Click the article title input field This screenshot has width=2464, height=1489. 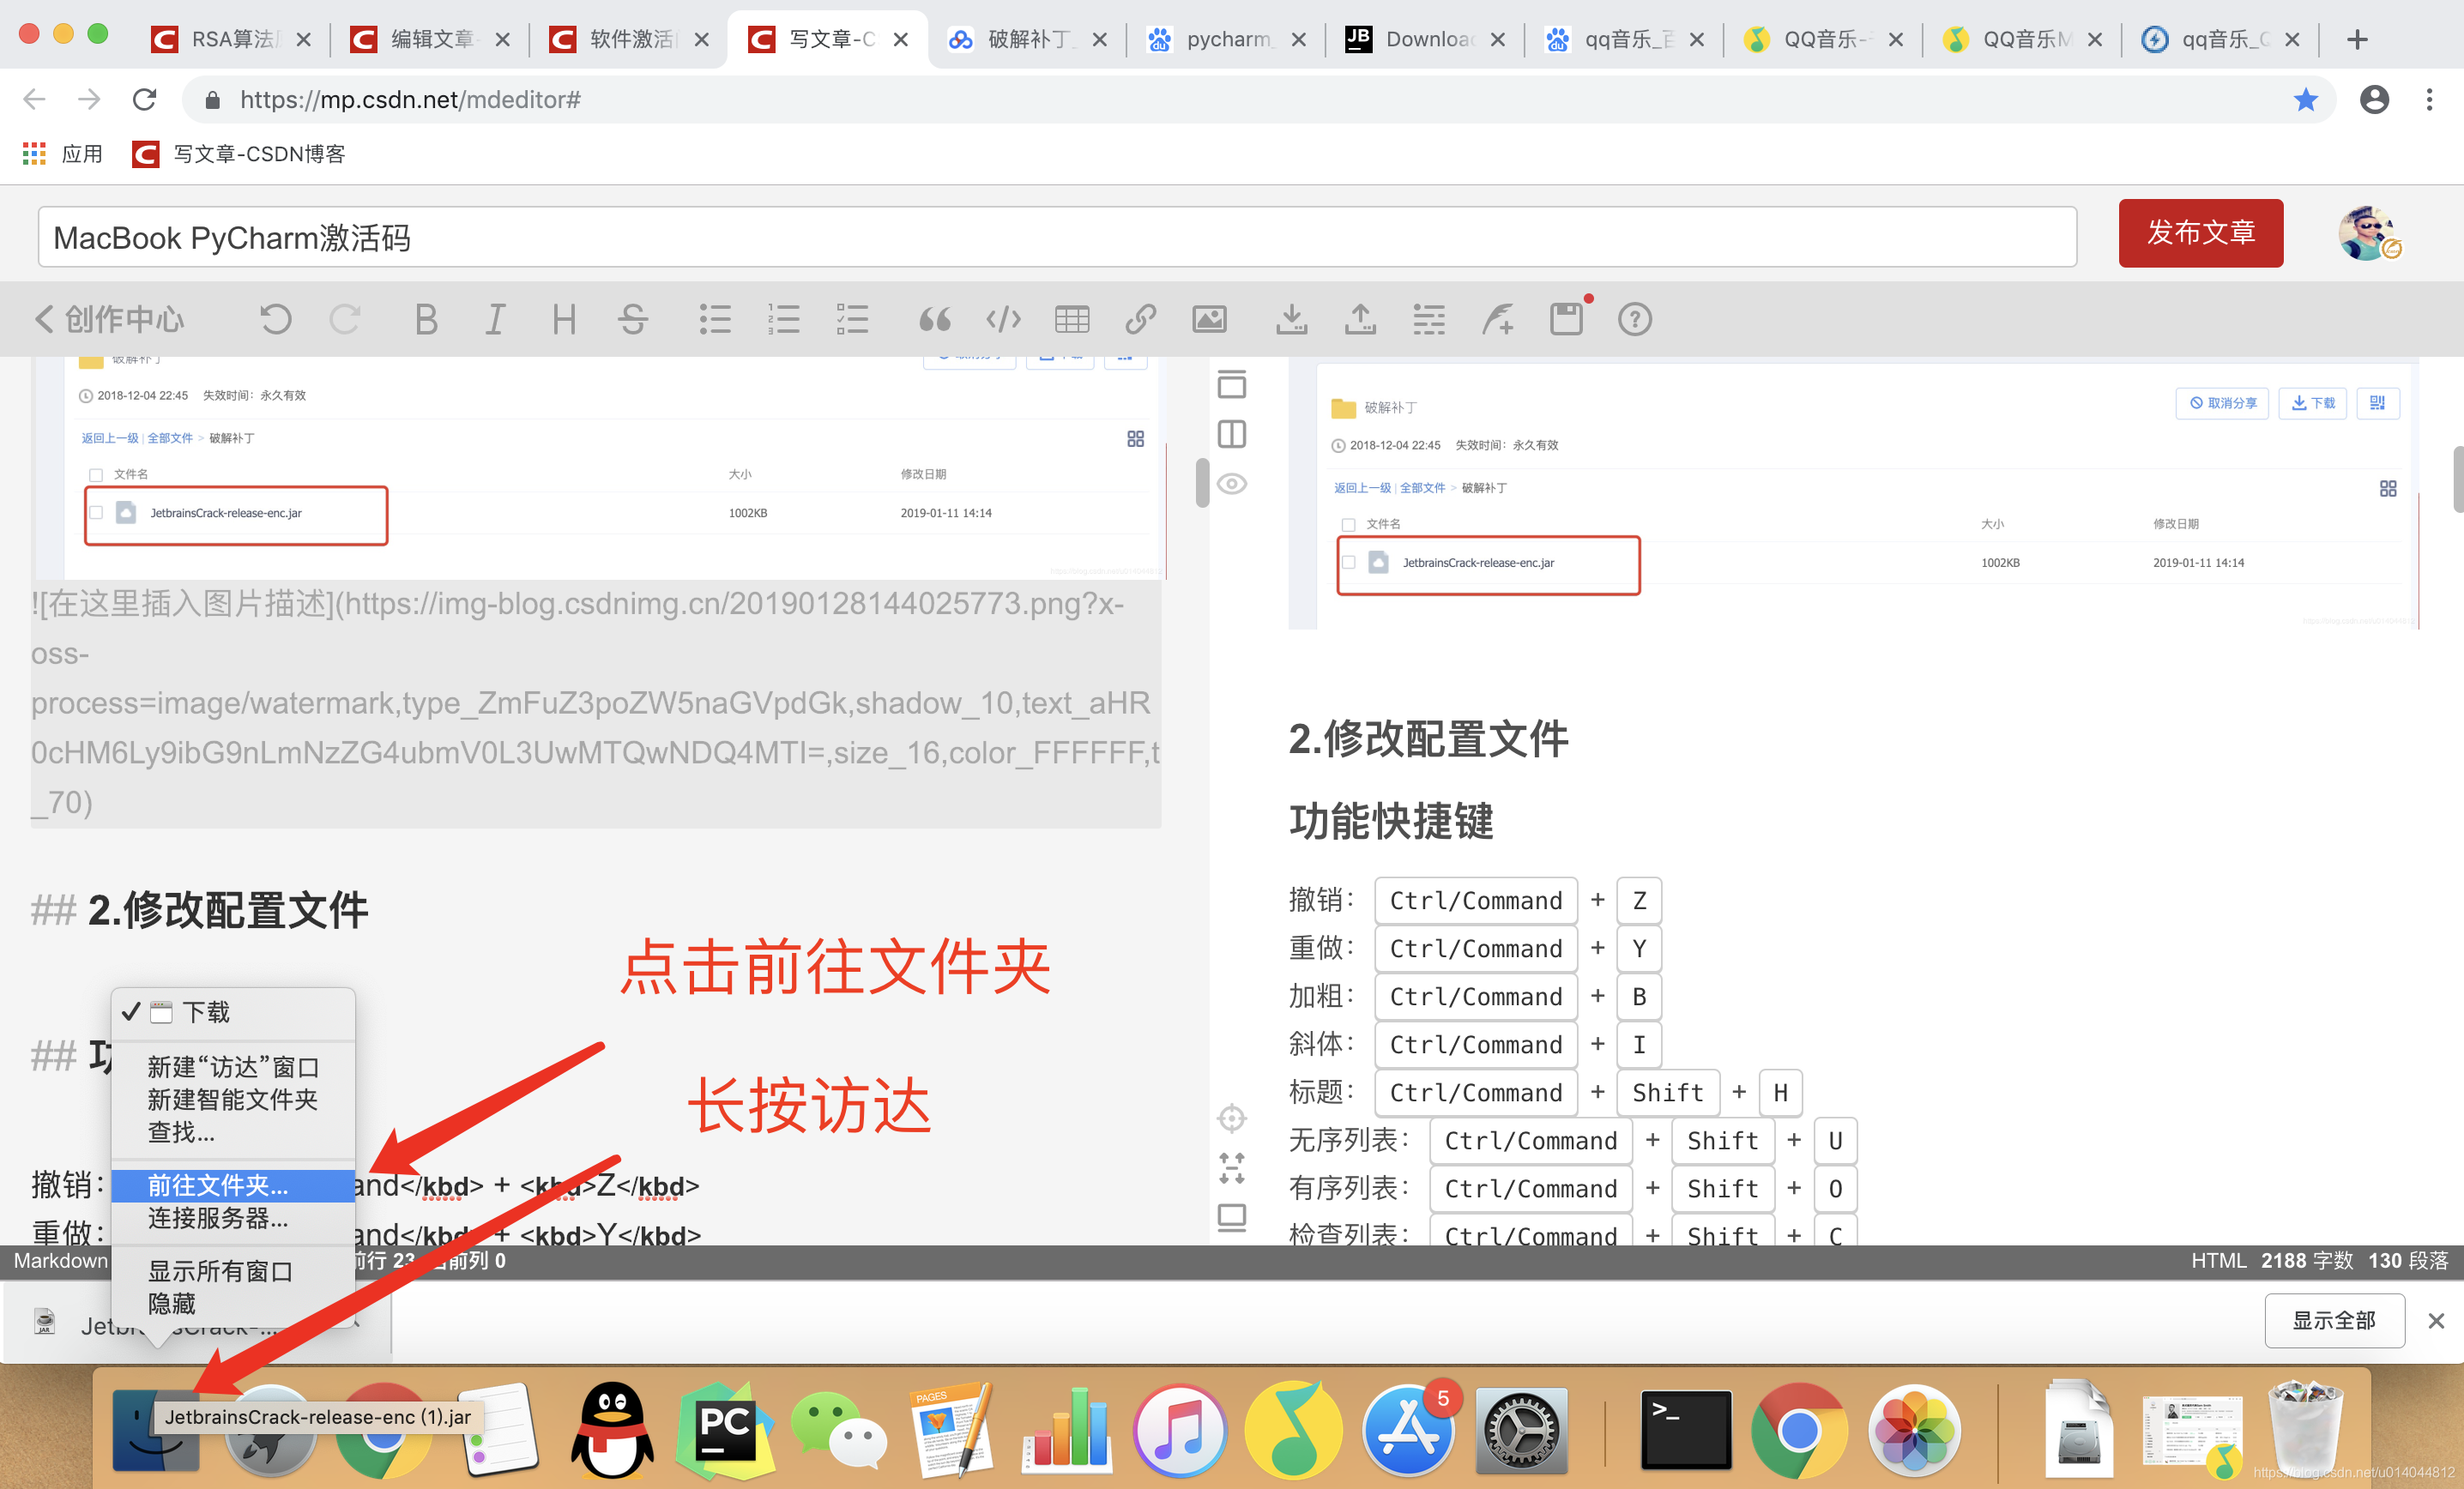(1056, 237)
